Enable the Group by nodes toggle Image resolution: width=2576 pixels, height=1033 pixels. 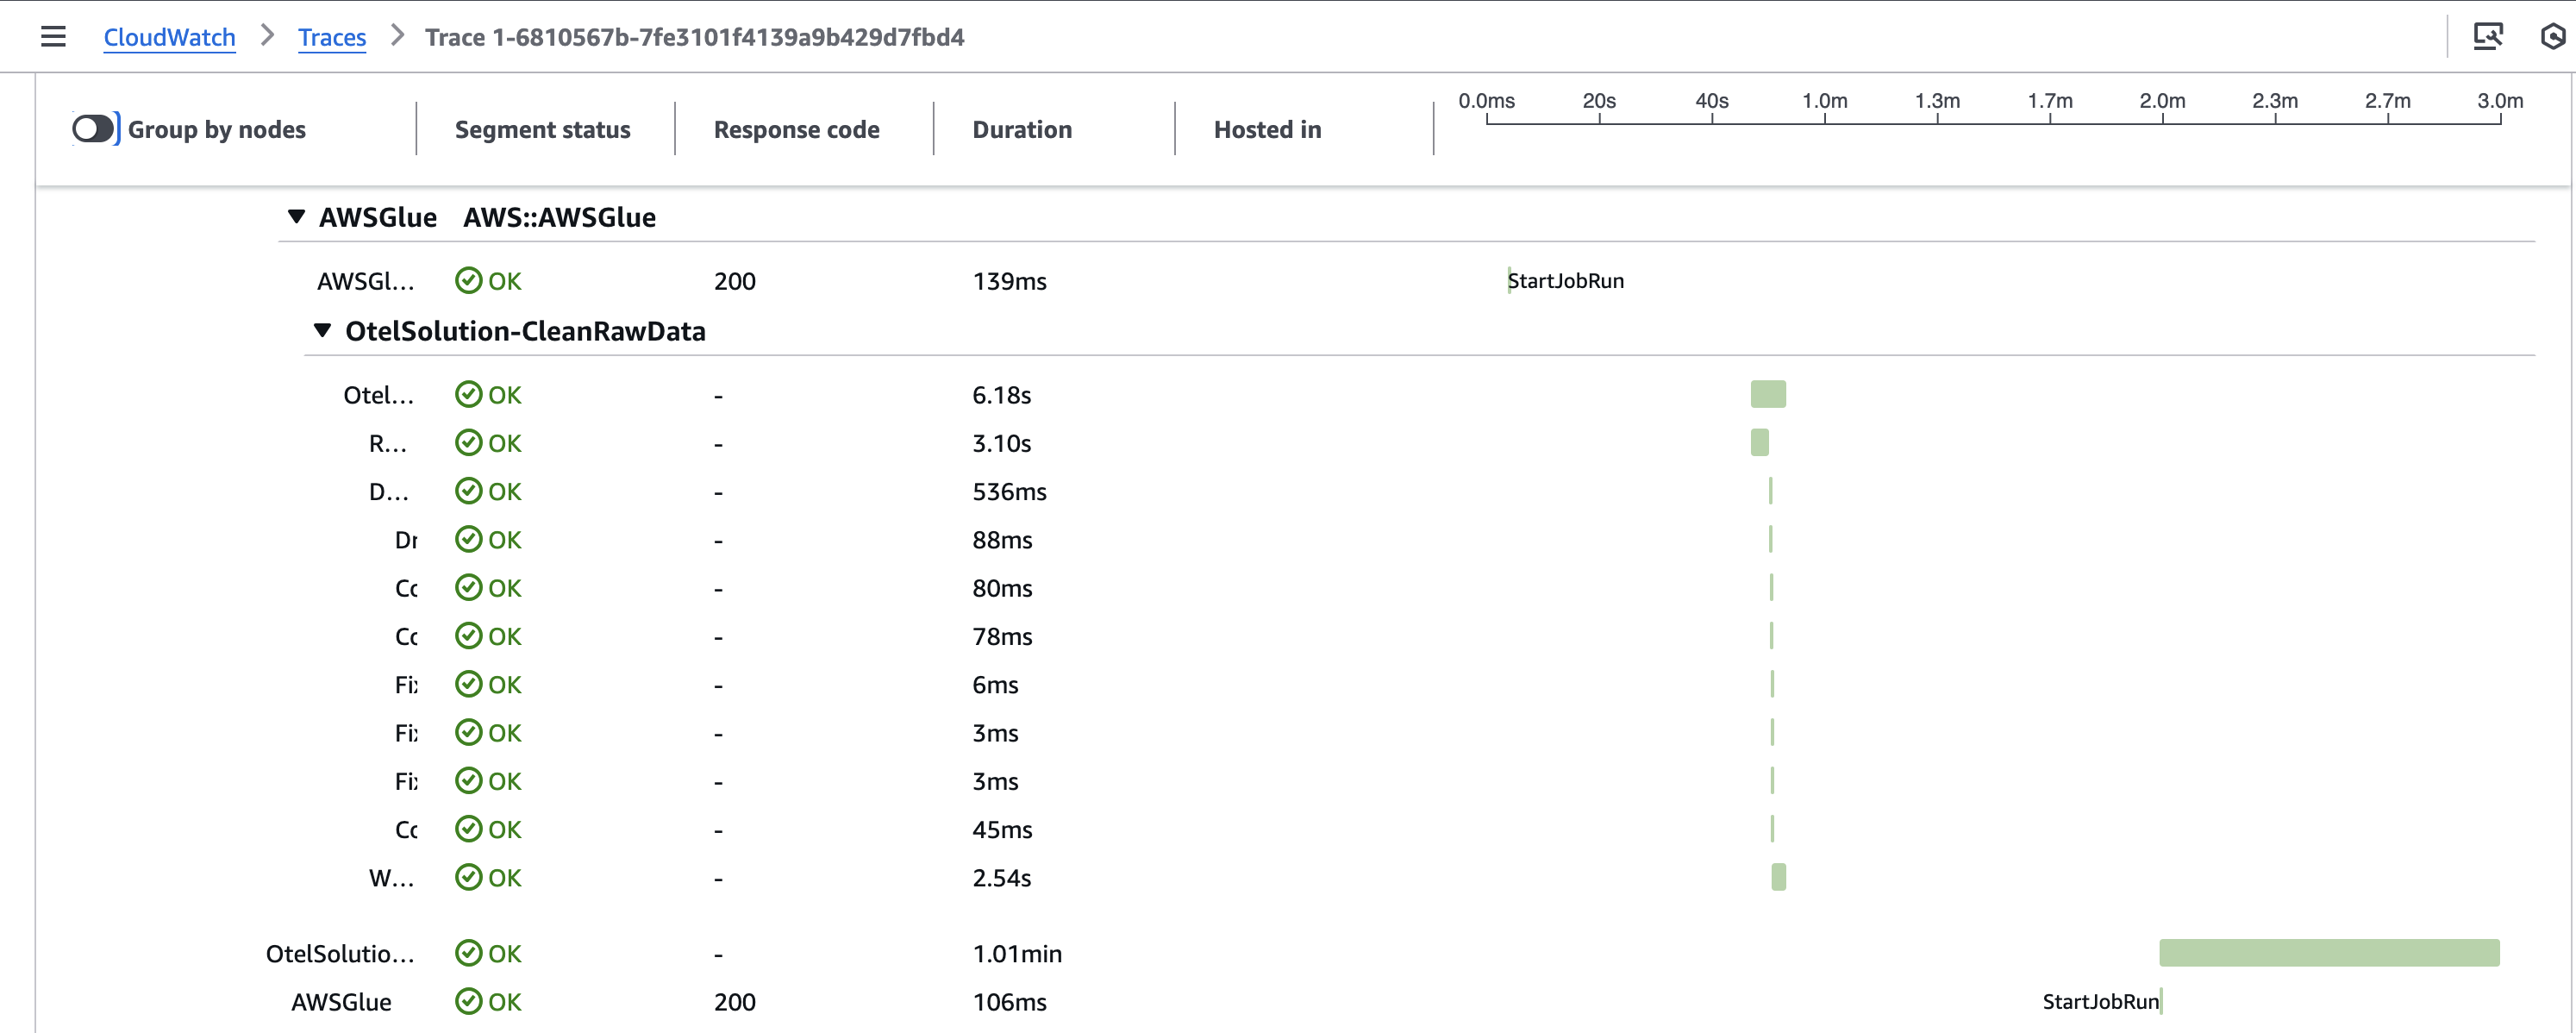click(x=93, y=128)
